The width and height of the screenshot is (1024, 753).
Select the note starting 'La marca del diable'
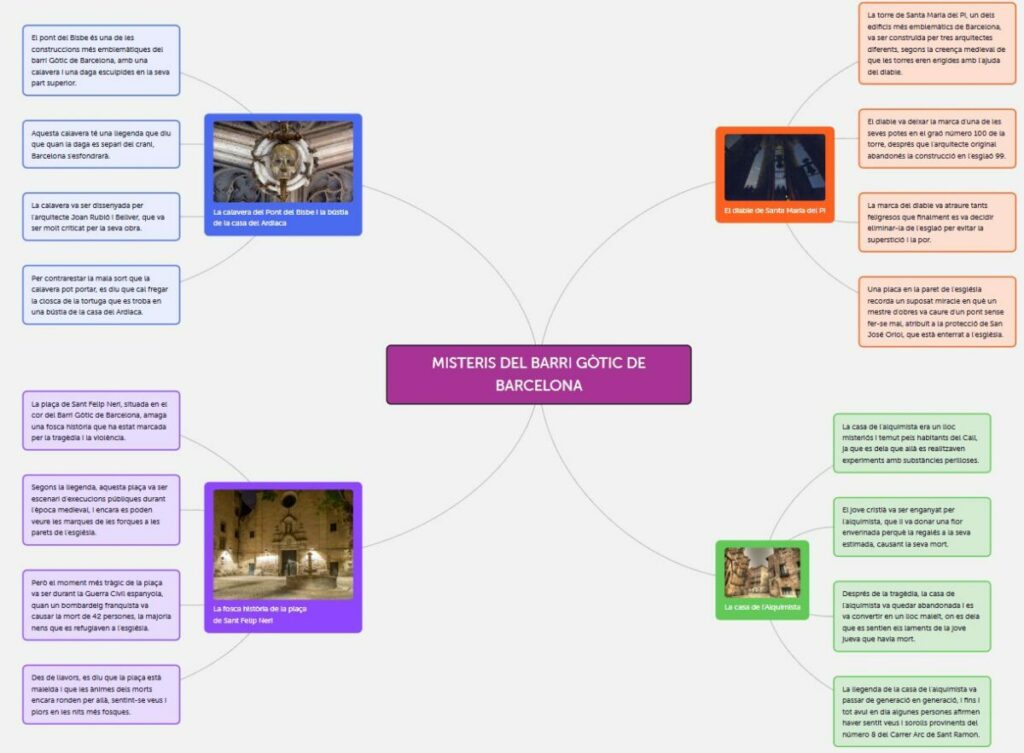click(937, 223)
